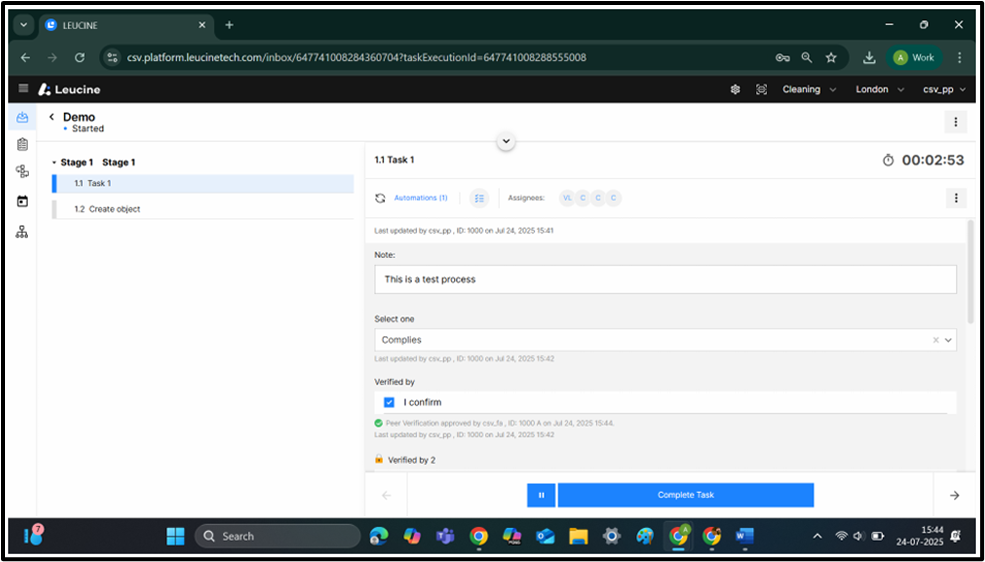This screenshot has width=985, height=562.
Task: Open the calendar icon in sidebar
Action: (22, 201)
